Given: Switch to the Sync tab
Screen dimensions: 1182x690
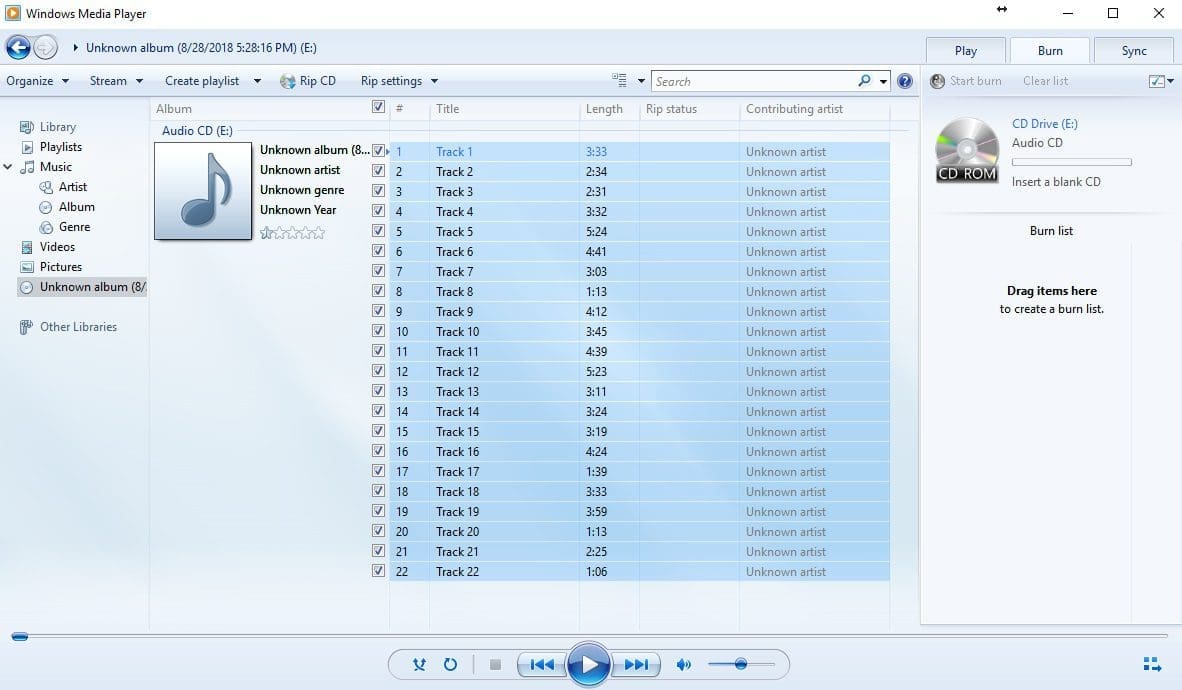Looking at the screenshot, I should pyautogui.click(x=1133, y=49).
